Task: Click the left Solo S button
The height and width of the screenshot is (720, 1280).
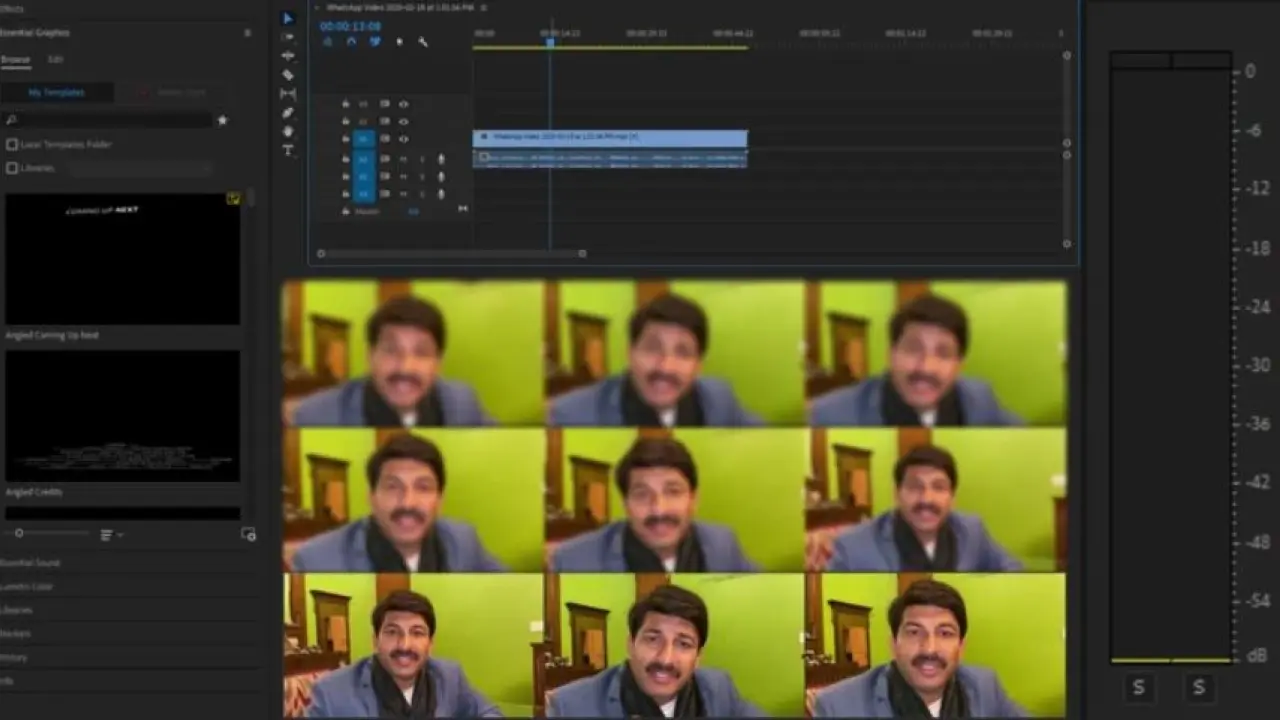Action: tap(1138, 687)
